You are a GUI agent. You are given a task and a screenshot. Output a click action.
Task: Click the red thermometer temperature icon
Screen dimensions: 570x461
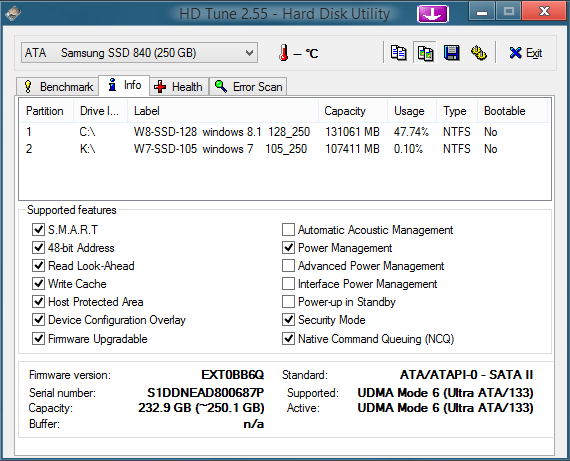pos(284,53)
